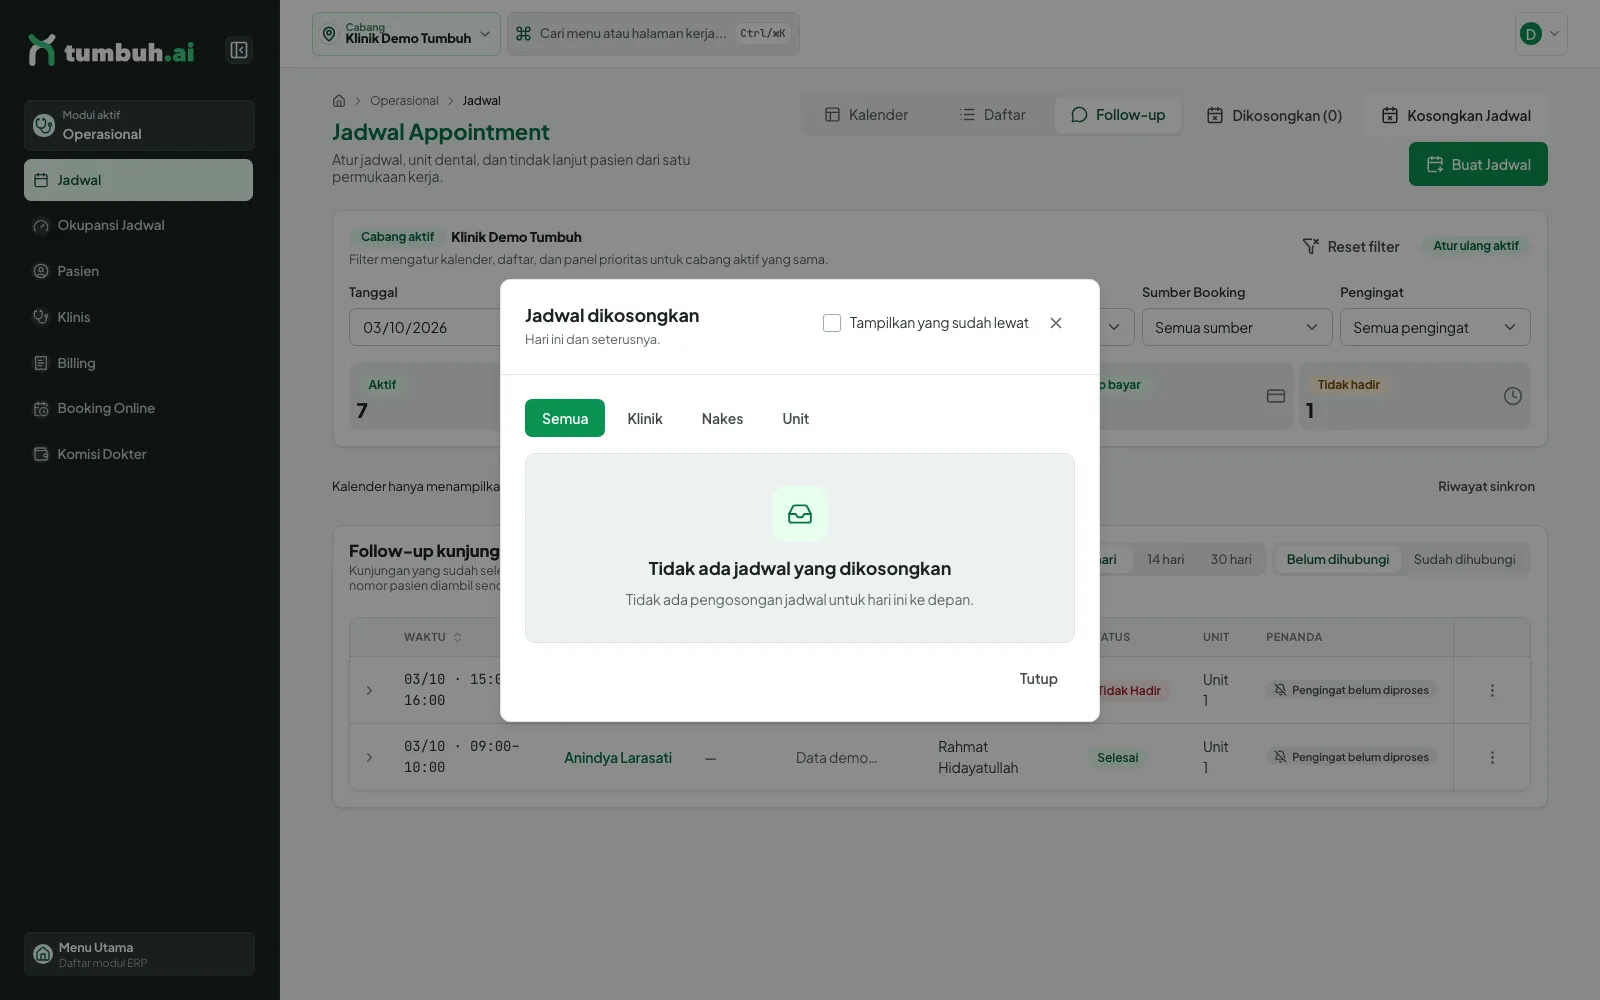This screenshot has height=1000, width=1600.
Task: Open Riwayat sinkron link
Action: pyautogui.click(x=1486, y=487)
